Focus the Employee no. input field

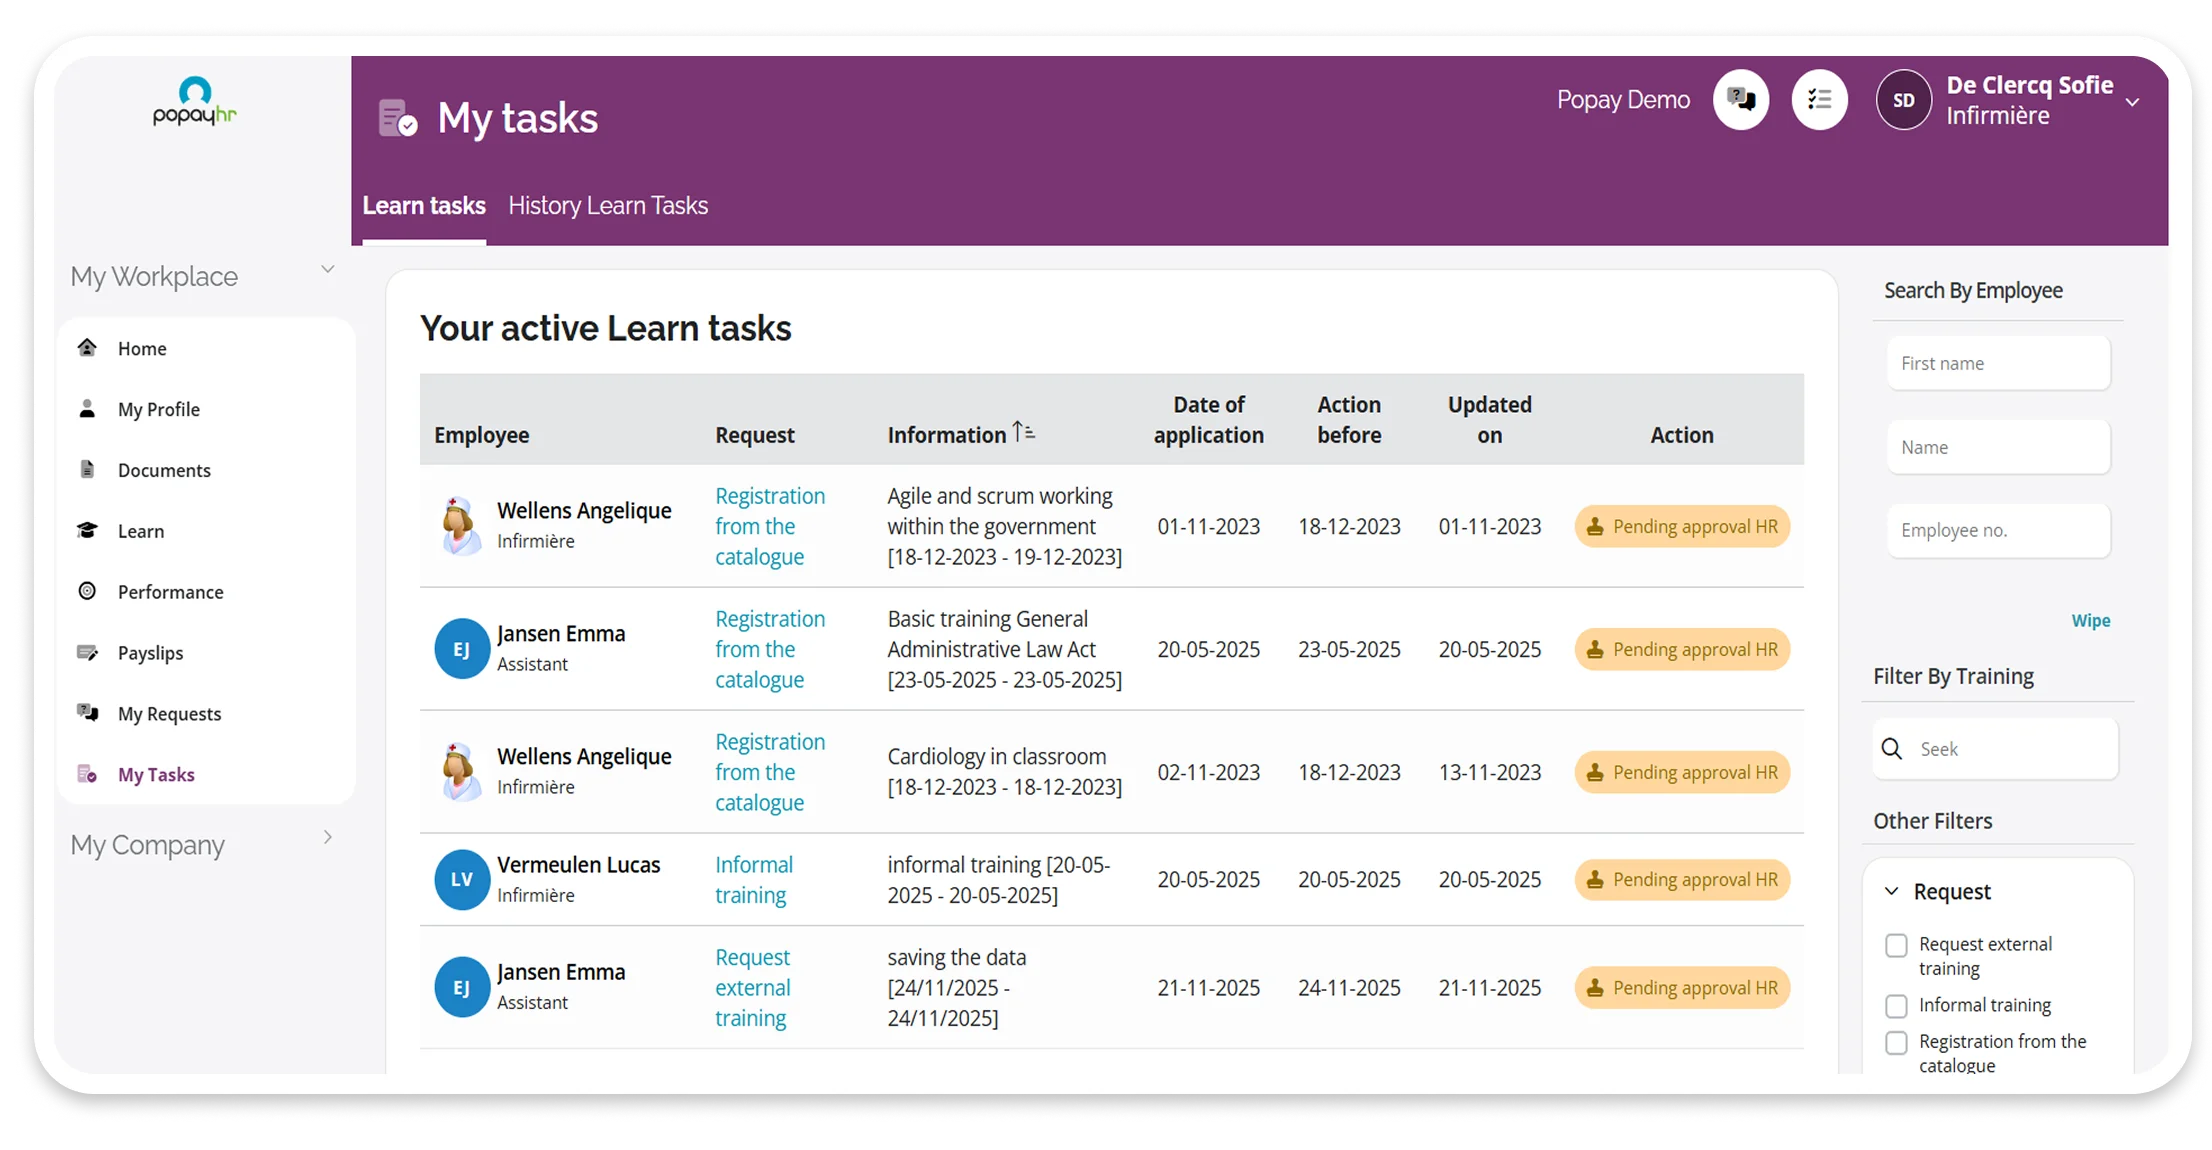tap(1998, 530)
